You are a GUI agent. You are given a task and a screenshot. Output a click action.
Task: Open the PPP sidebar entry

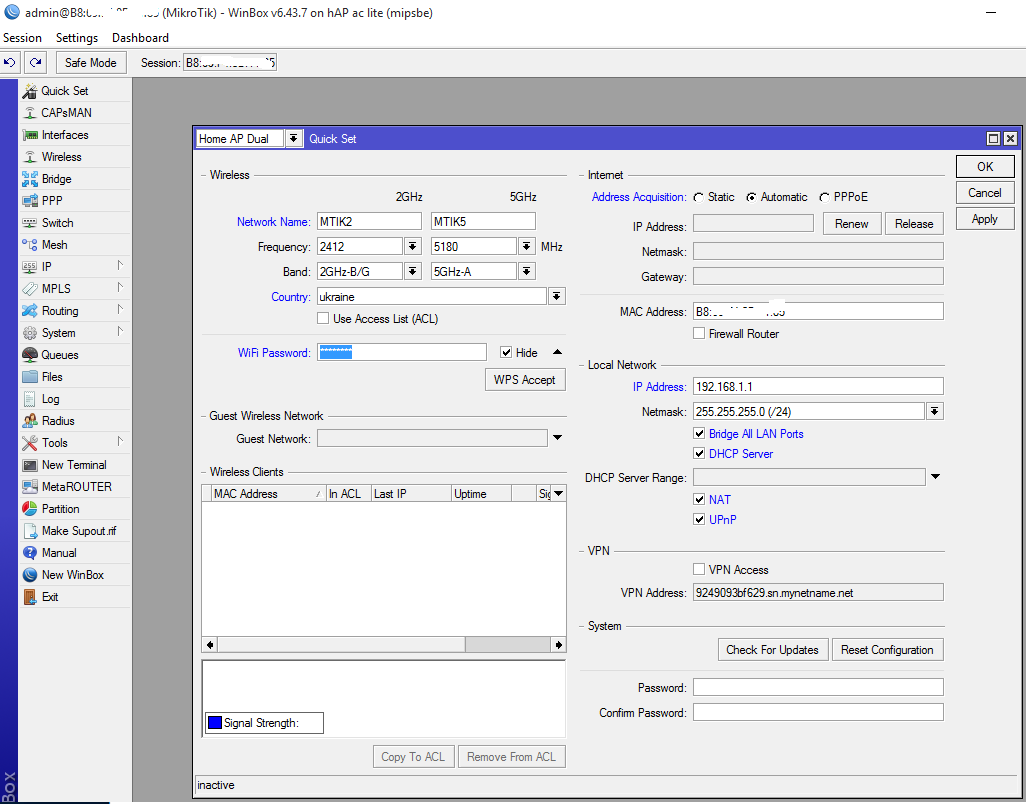pyautogui.click(x=75, y=201)
